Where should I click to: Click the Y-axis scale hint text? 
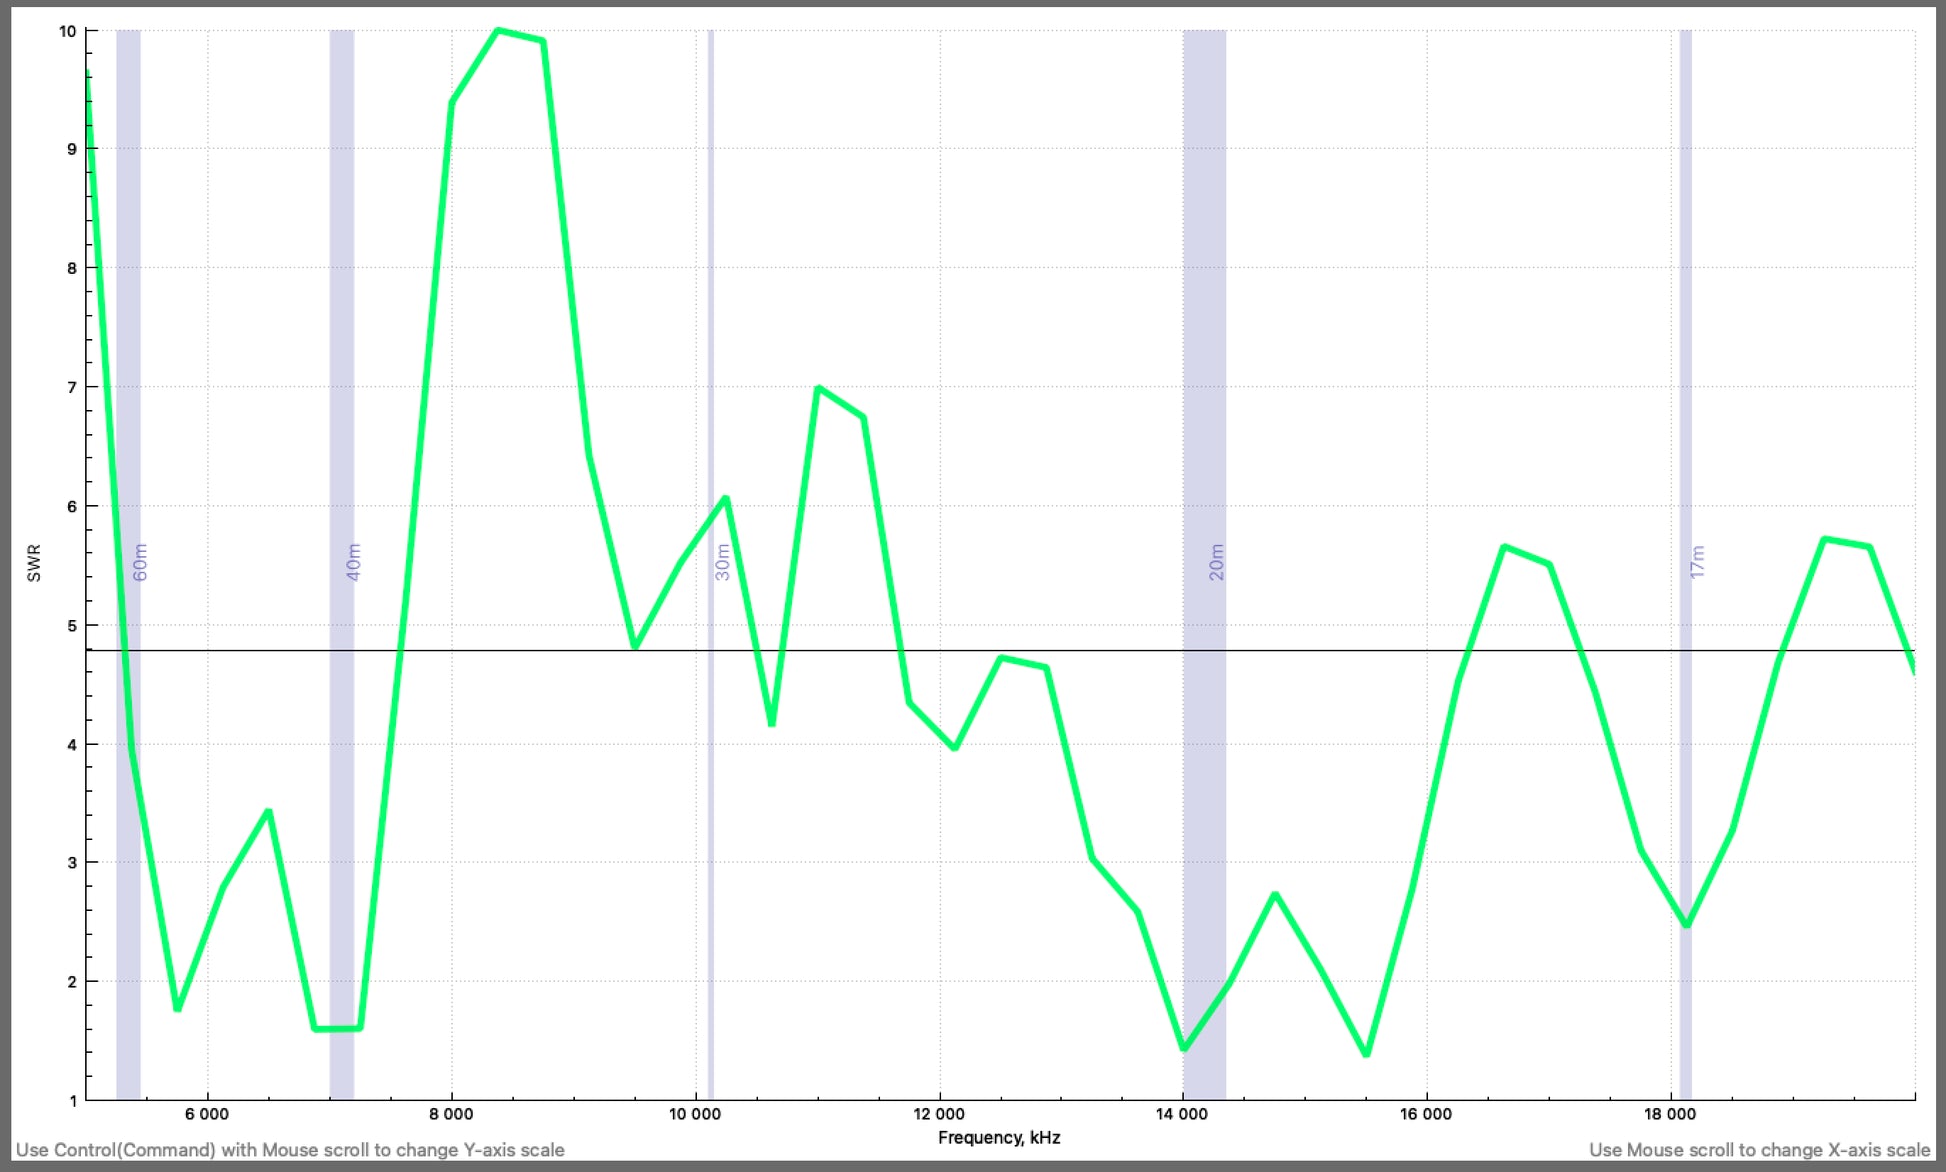[x=292, y=1150]
